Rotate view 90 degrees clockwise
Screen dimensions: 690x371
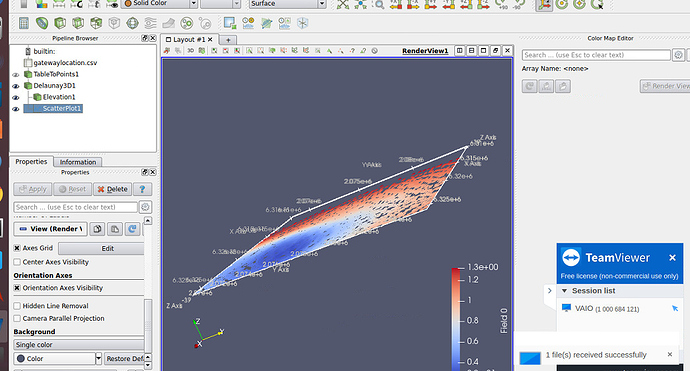pos(501,4)
